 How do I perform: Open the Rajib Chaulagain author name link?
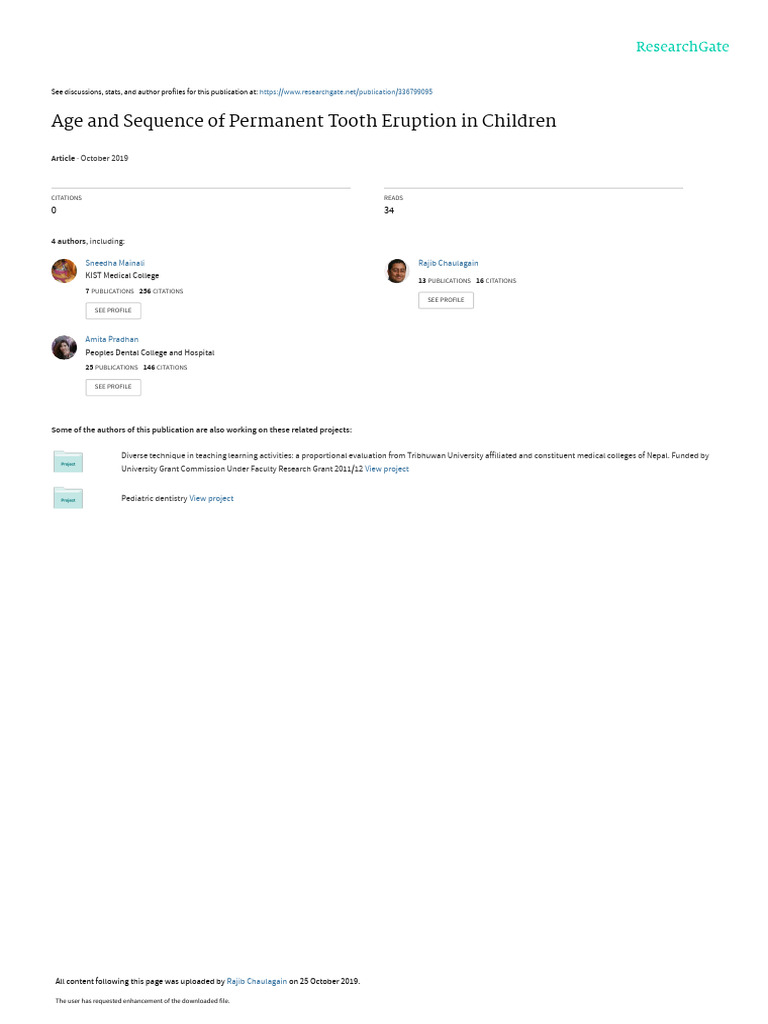tap(448, 263)
